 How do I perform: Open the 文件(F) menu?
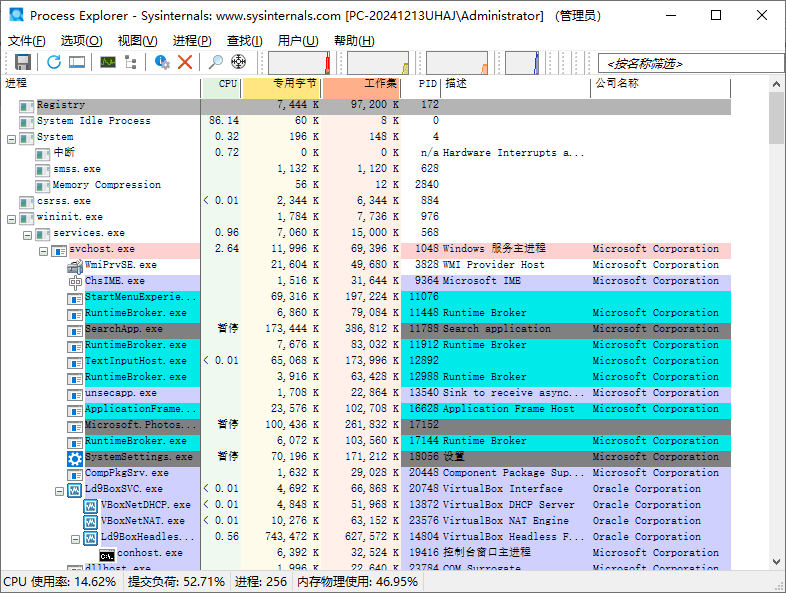27,41
